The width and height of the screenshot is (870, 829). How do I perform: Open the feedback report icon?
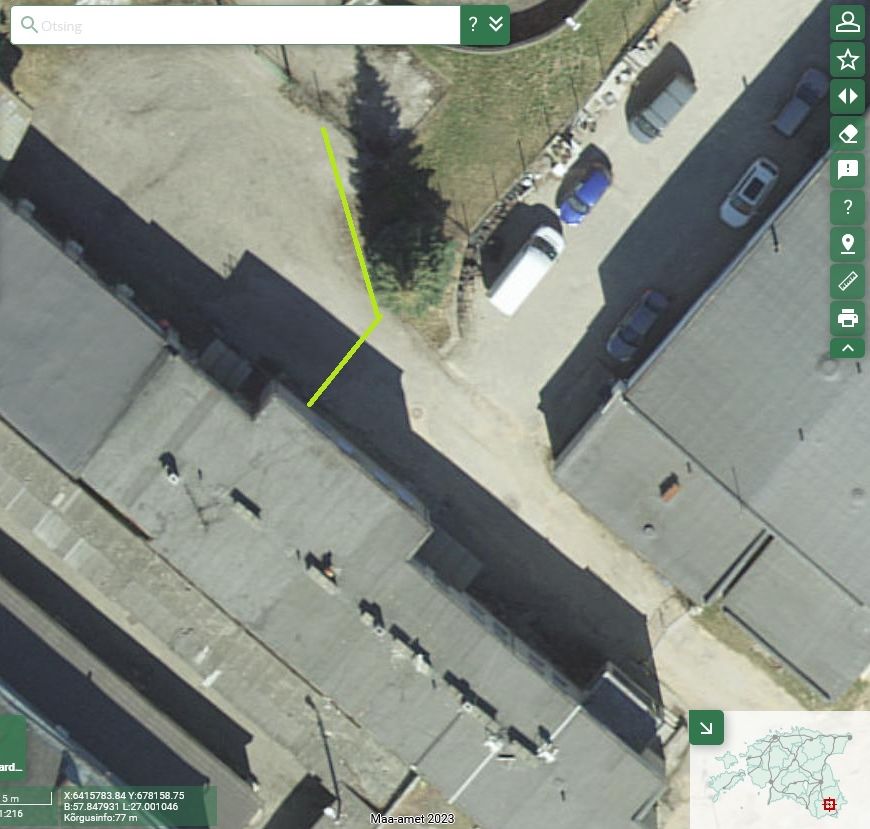(847, 170)
